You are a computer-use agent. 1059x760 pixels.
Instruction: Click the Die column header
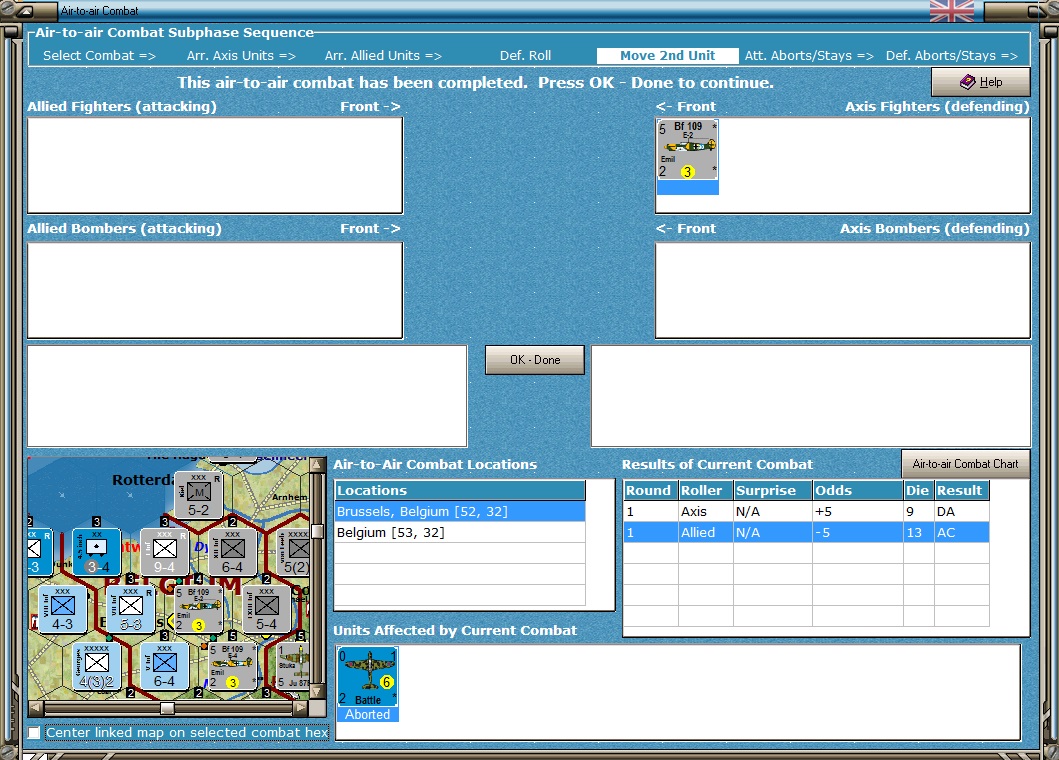click(x=919, y=490)
